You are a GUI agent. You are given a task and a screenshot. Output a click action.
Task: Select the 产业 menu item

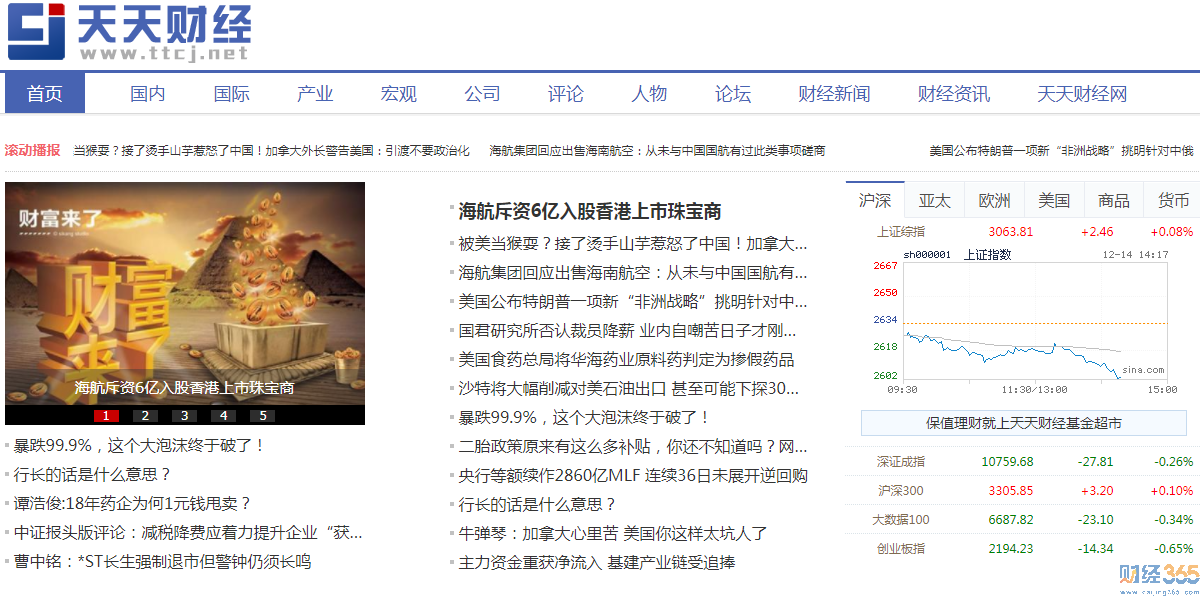coord(315,94)
